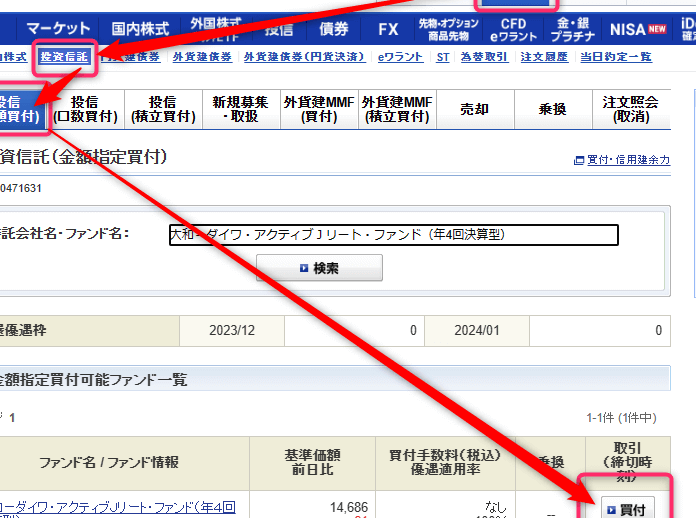This screenshot has height=518, width=696.
Task: Click the 投資信託 sub-navigation link
Action: click(x=64, y=57)
